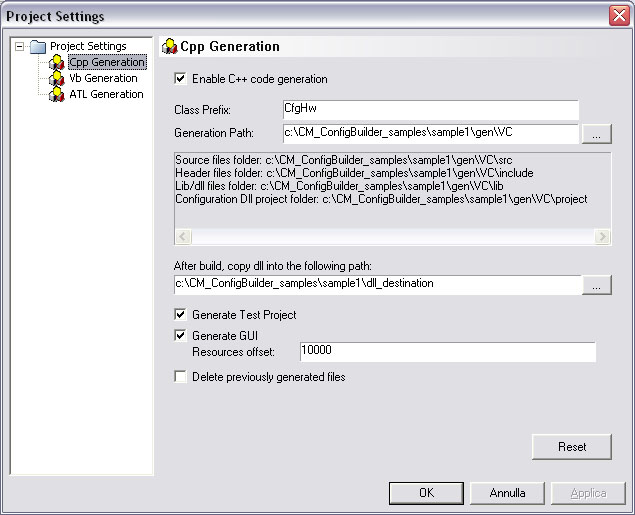Viewport: 635px width, 515px height.
Task: Click the Cpp Generation tree node icon
Action: 56,63
